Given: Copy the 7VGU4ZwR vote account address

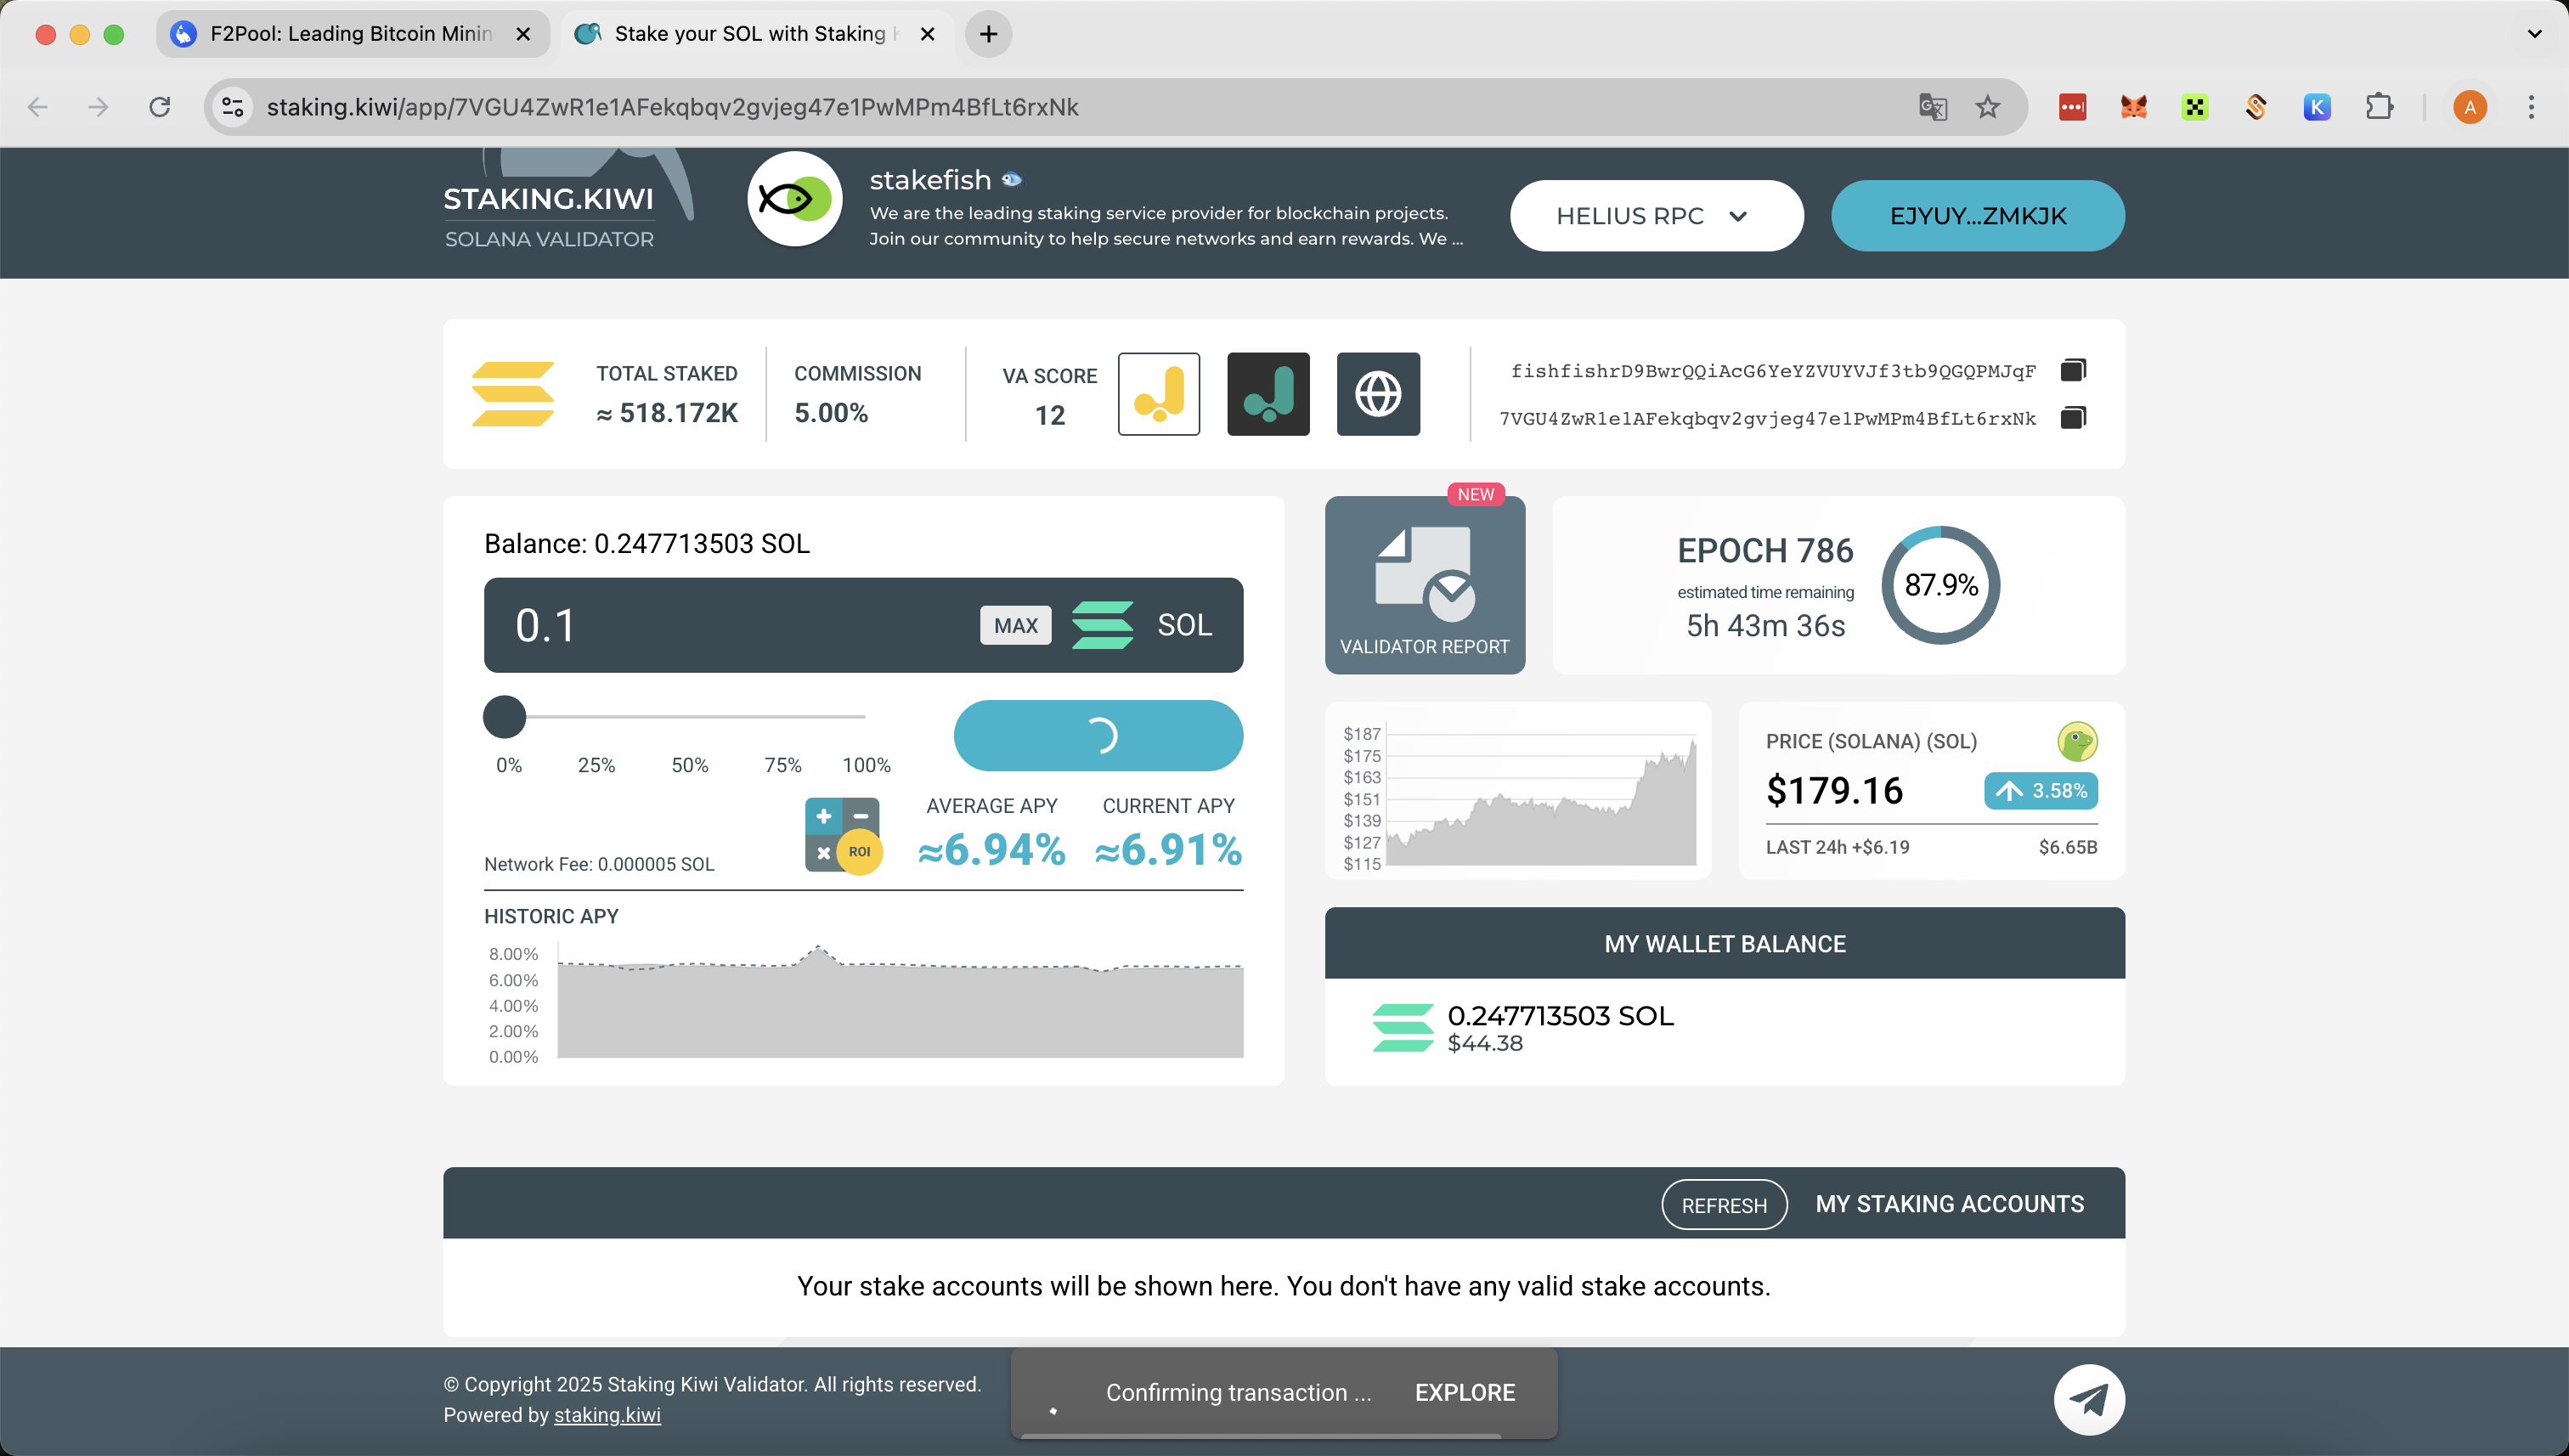Looking at the screenshot, I should (x=2073, y=418).
